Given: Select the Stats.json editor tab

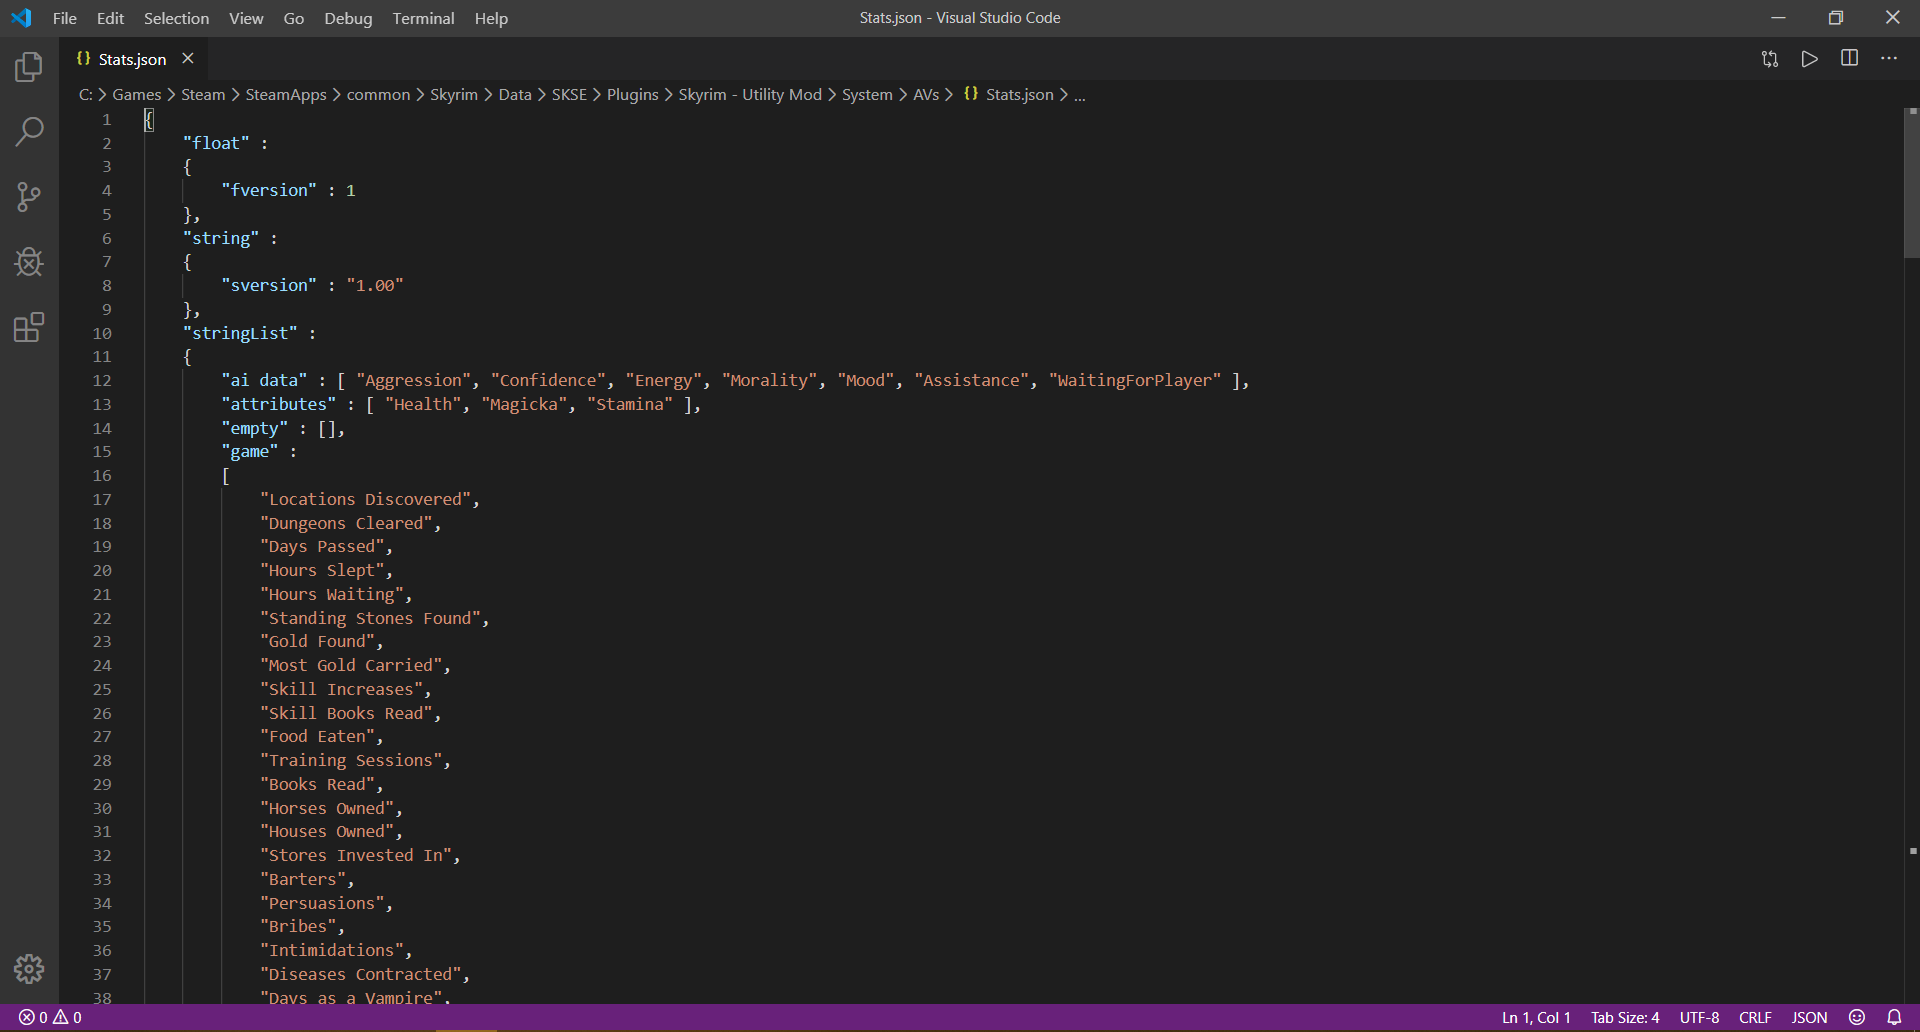Looking at the screenshot, I should click(x=132, y=59).
